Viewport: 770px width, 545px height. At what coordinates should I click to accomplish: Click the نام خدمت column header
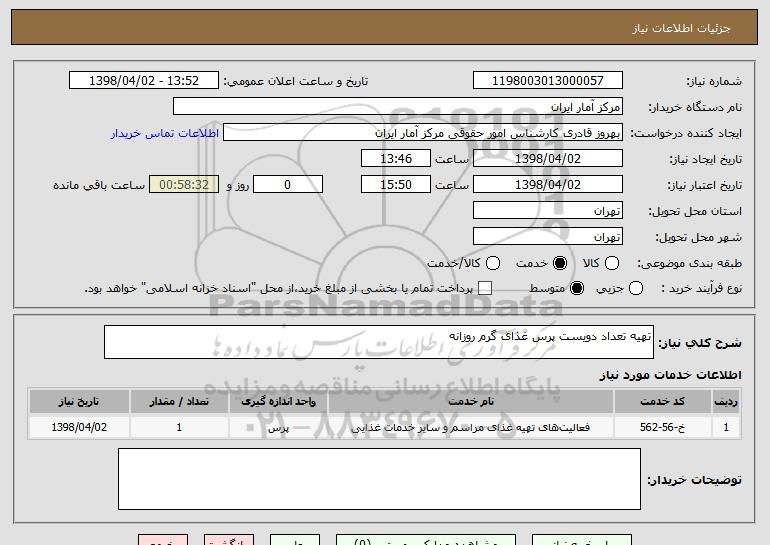(x=471, y=402)
